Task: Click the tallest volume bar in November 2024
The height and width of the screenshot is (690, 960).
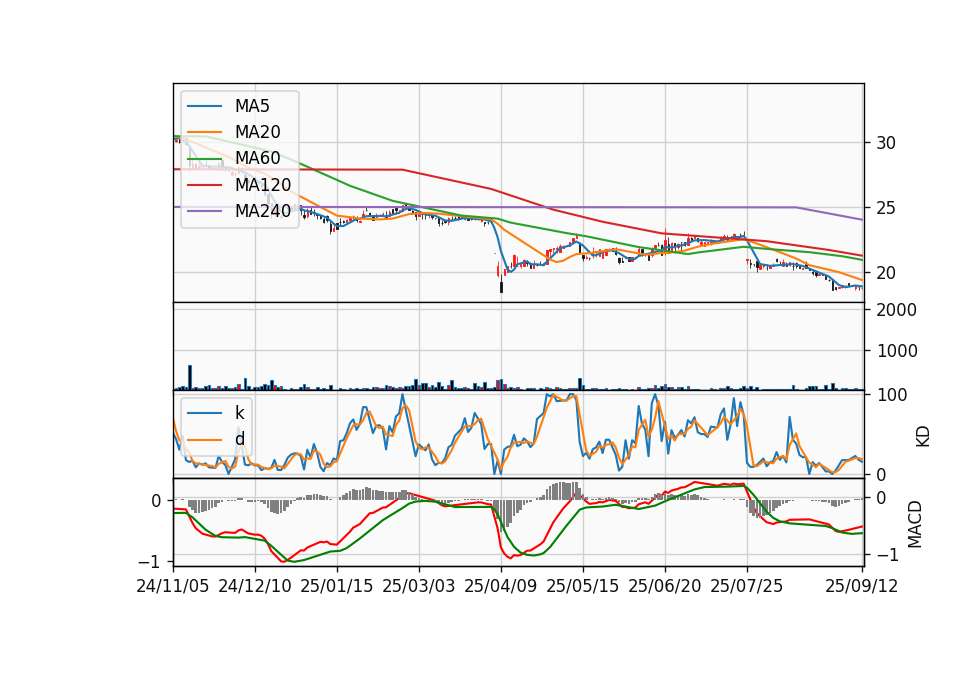Action: 190,377
